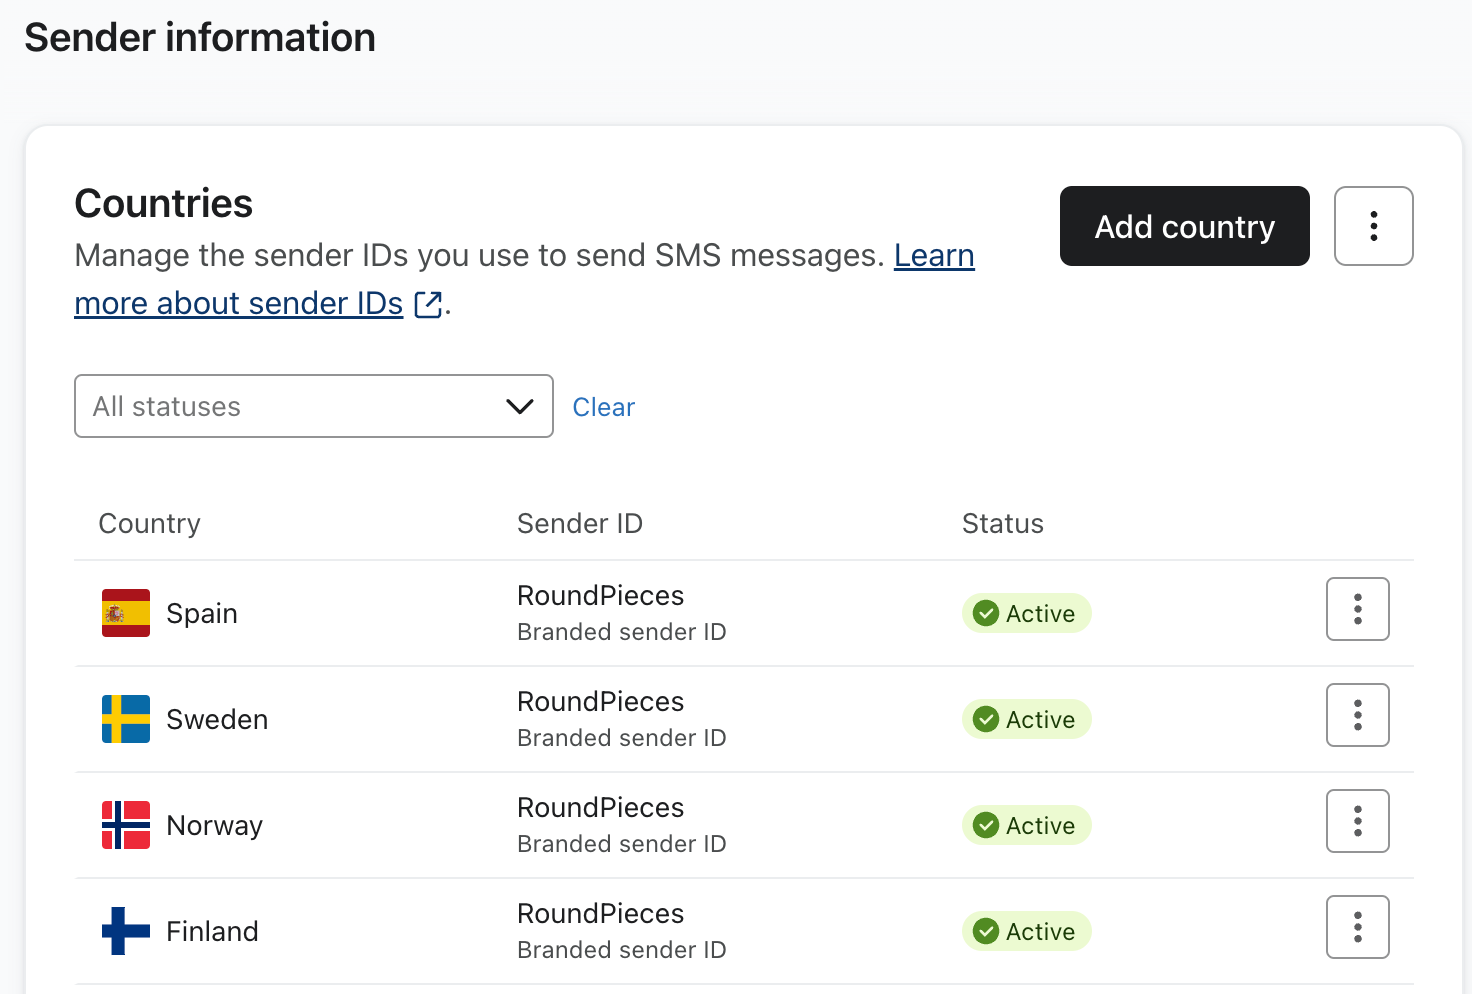Viewport: 1472px width, 994px height.
Task: Click the Norway flag icon
Action: coord(125,824)
